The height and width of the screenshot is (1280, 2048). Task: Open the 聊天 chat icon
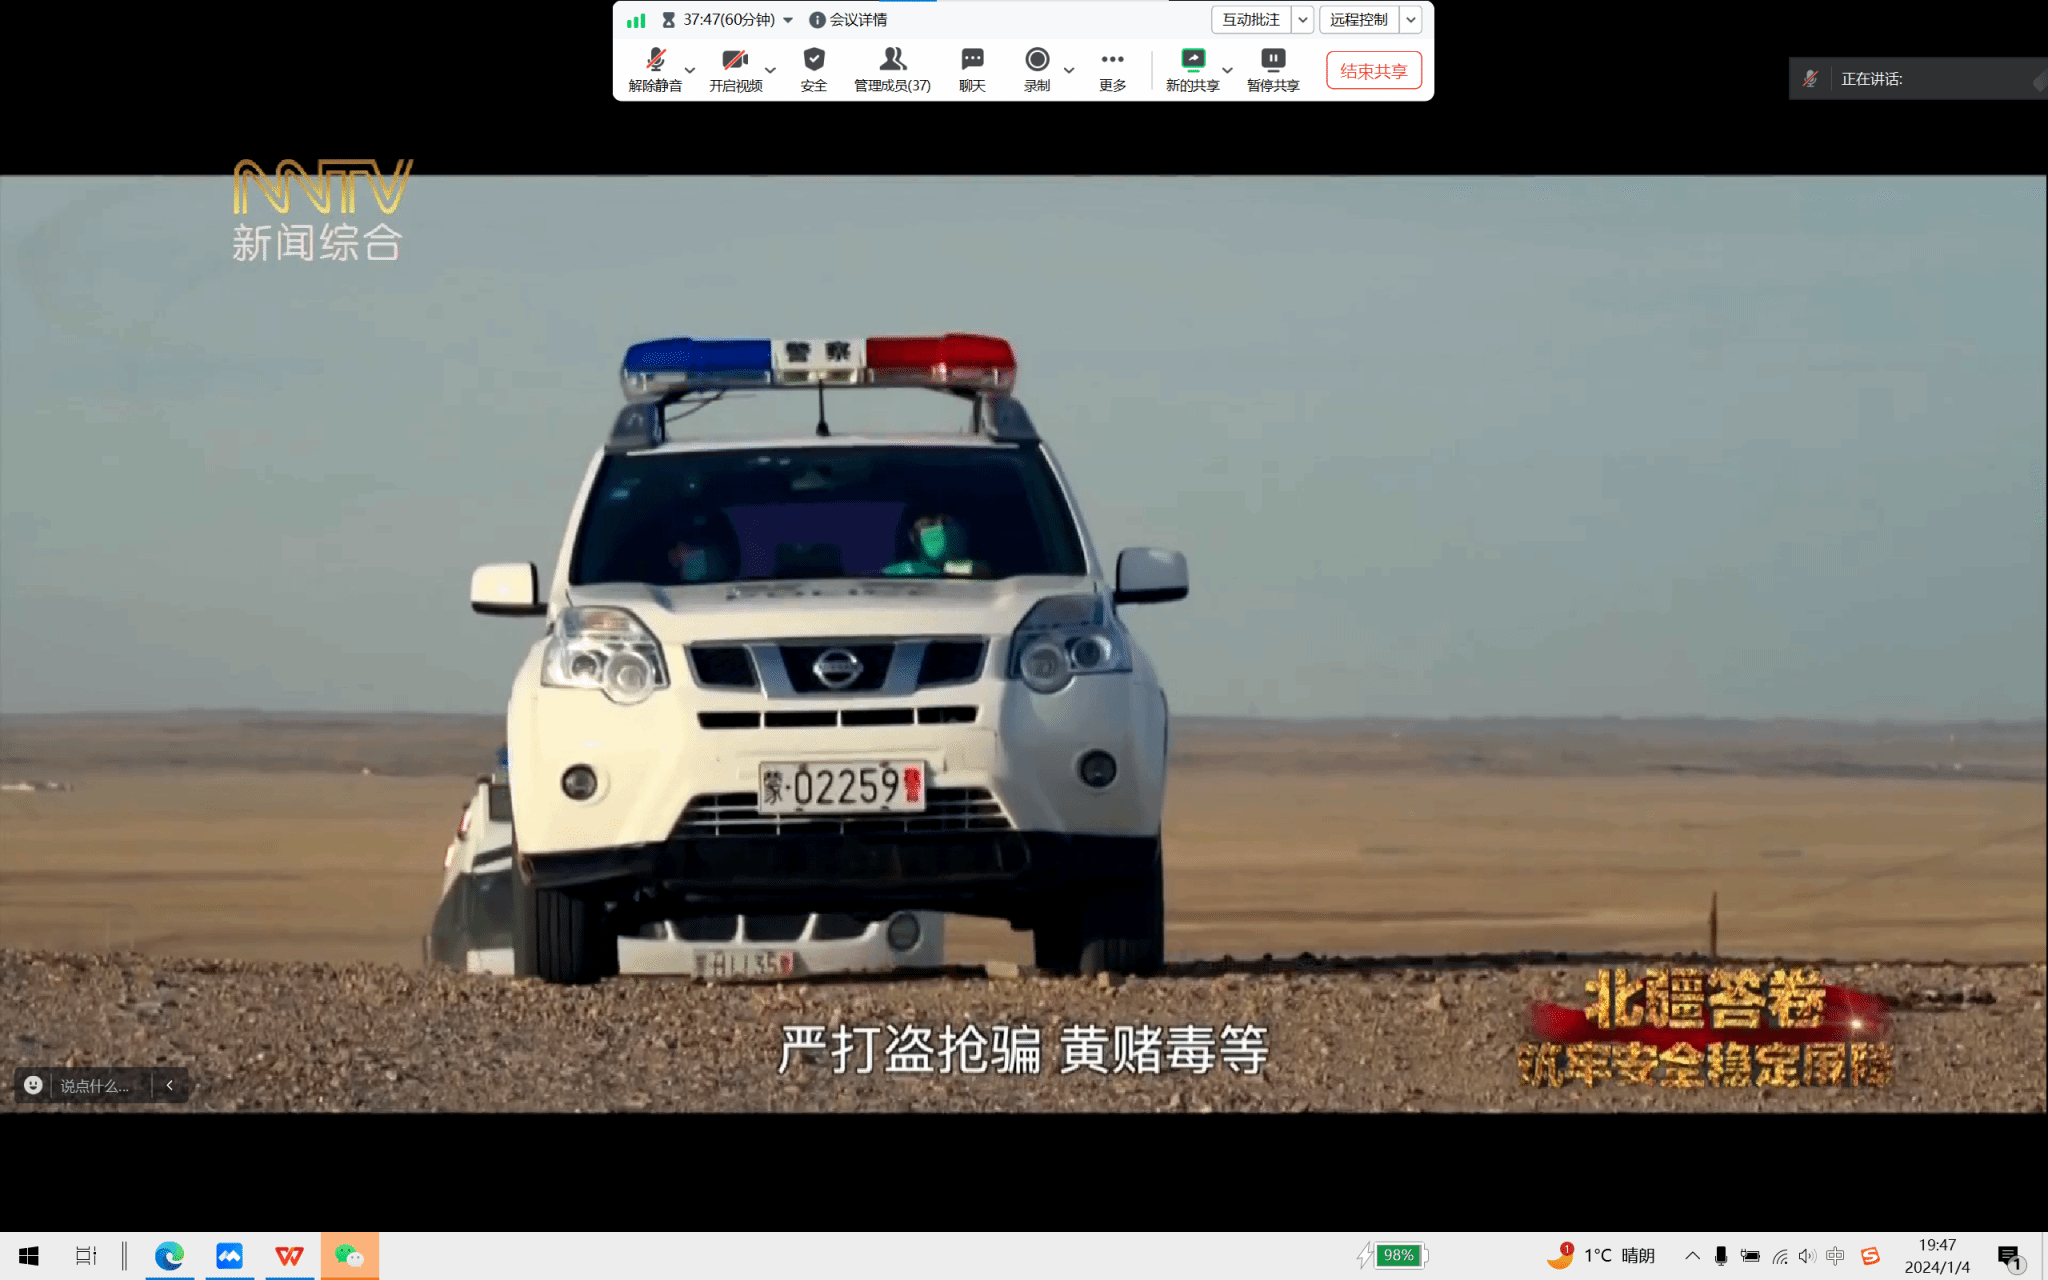point(972,62)
